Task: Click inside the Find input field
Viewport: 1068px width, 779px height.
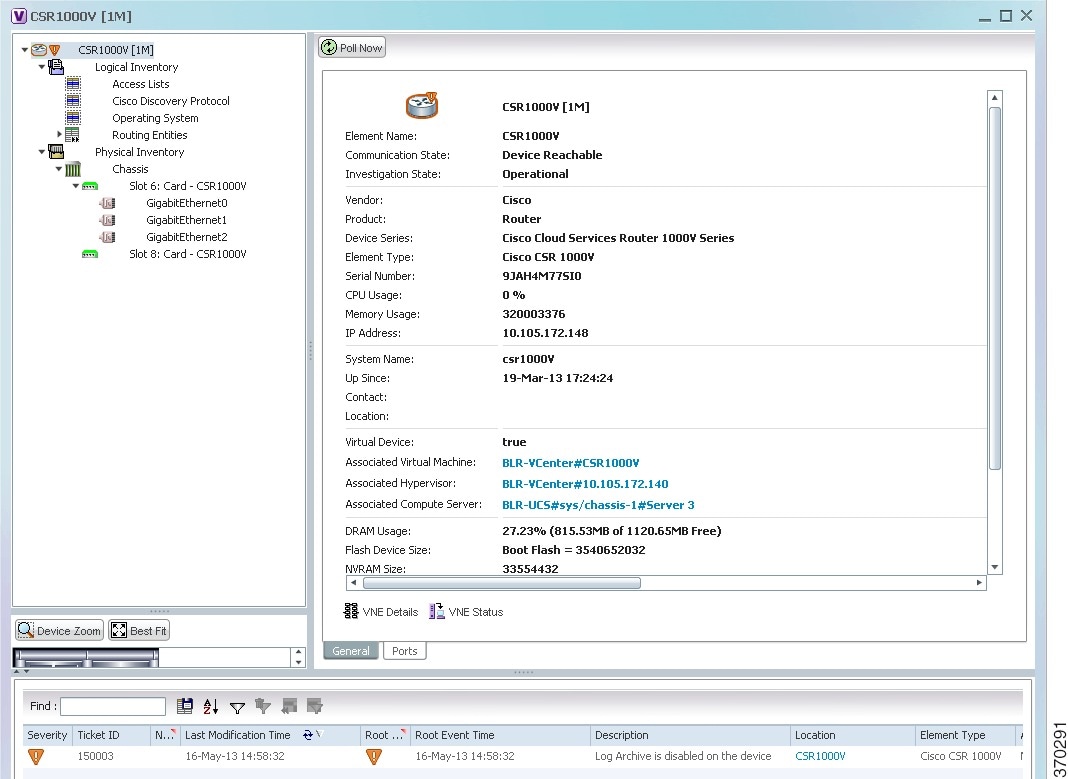Action: pos(113,706)
